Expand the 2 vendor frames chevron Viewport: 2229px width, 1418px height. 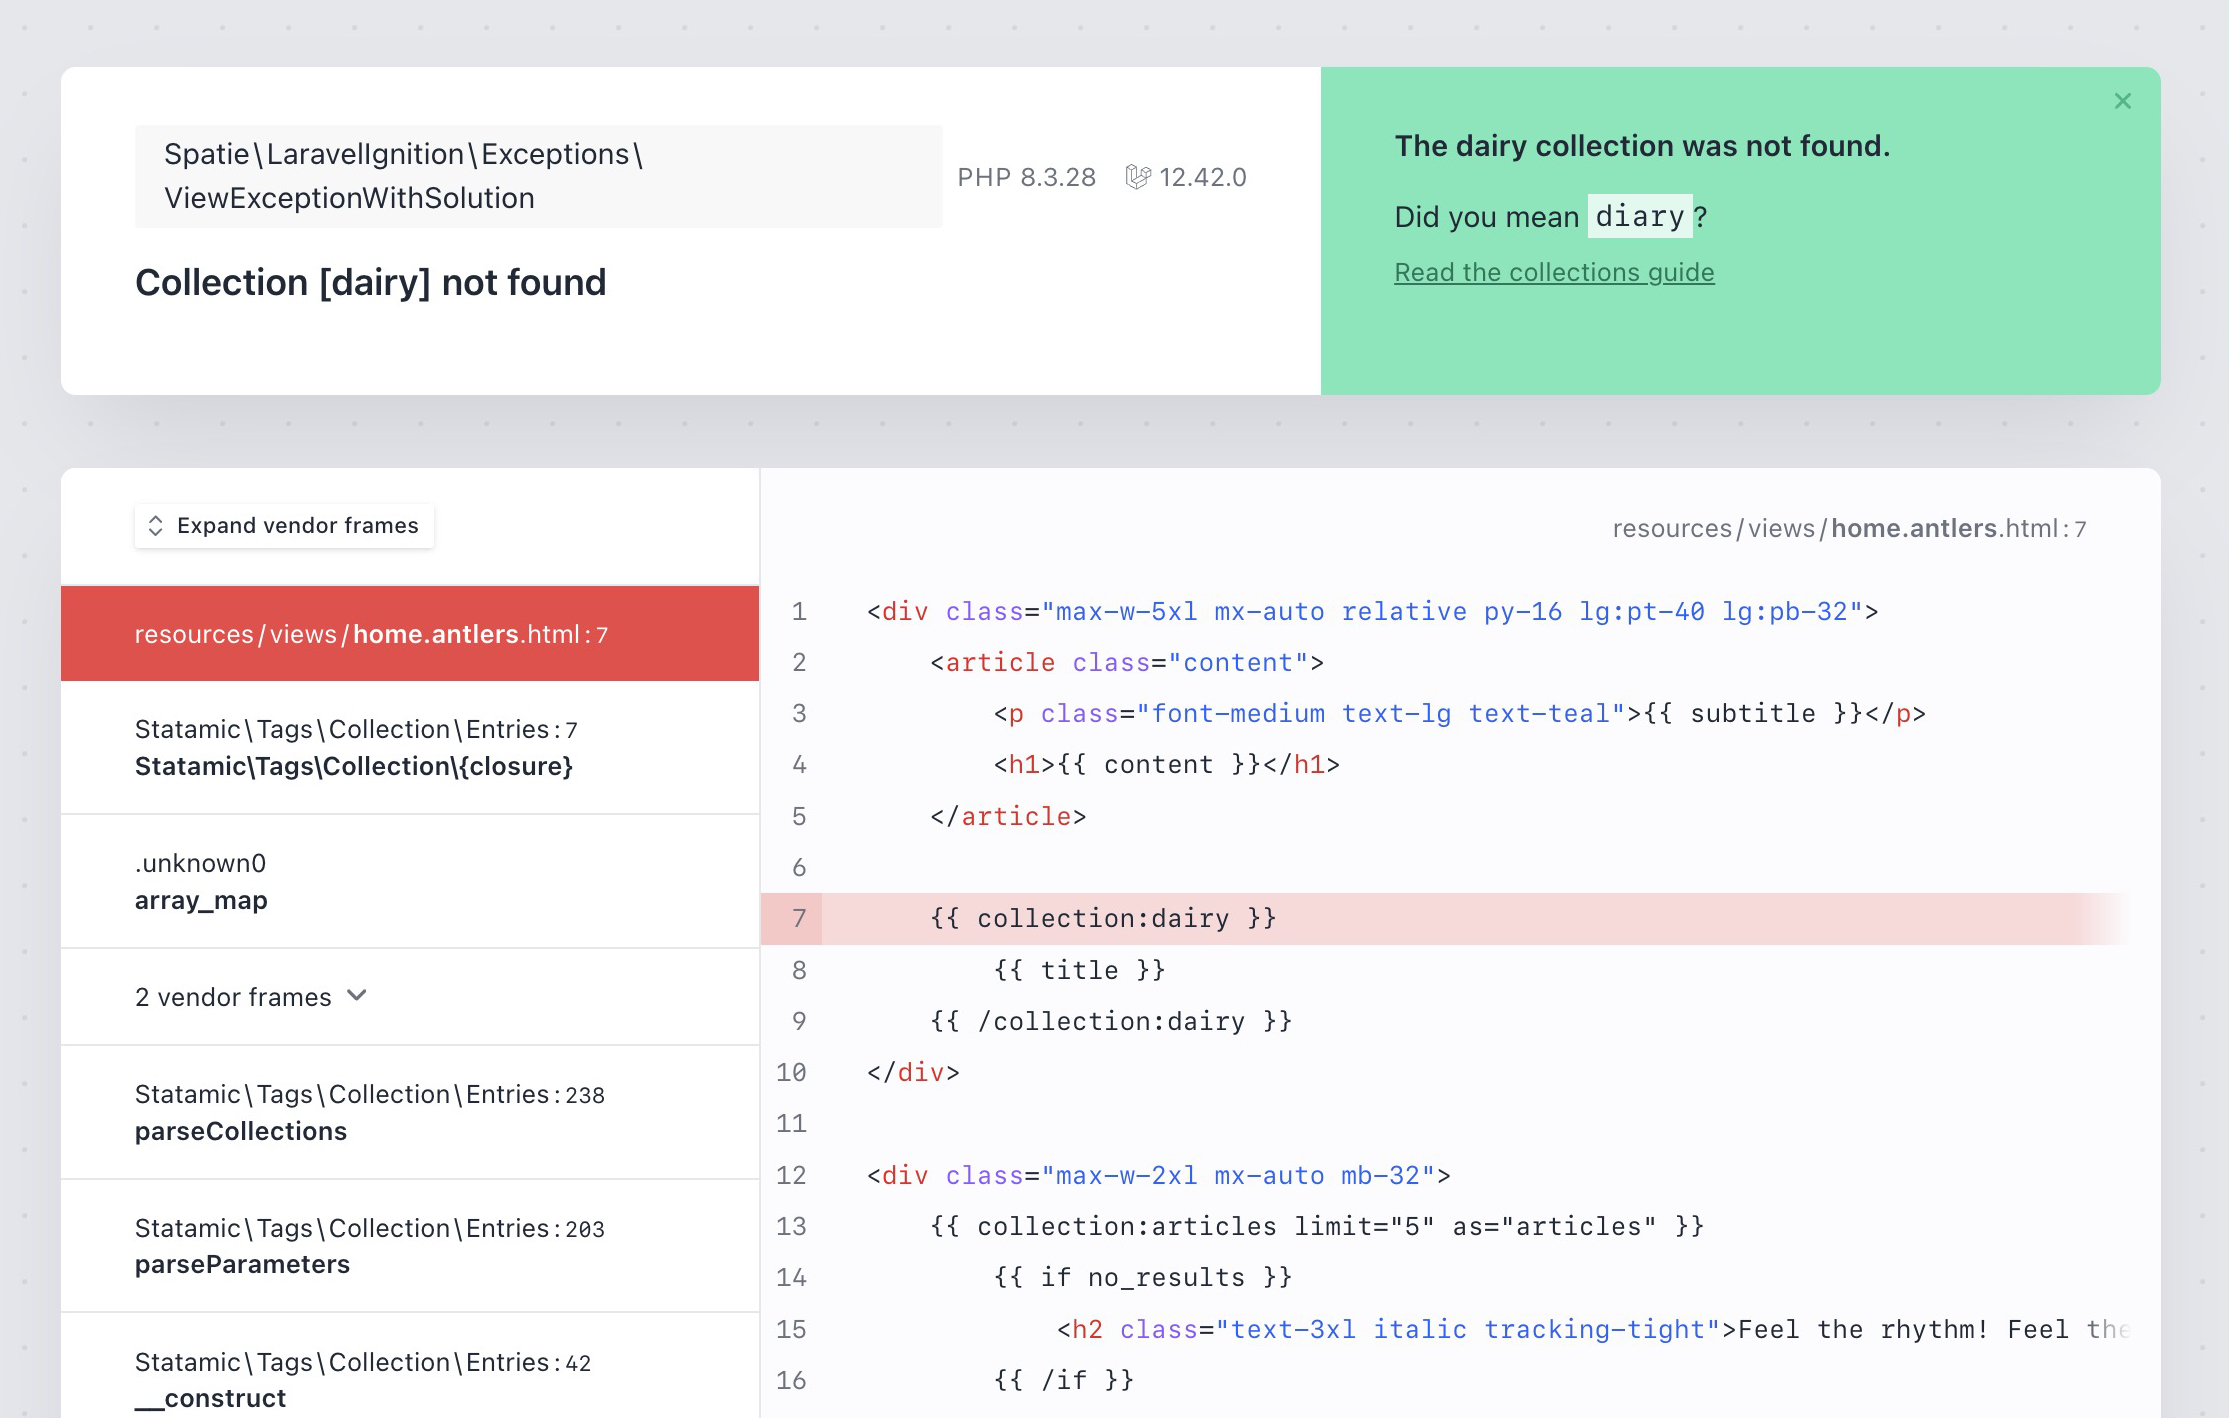357,995
